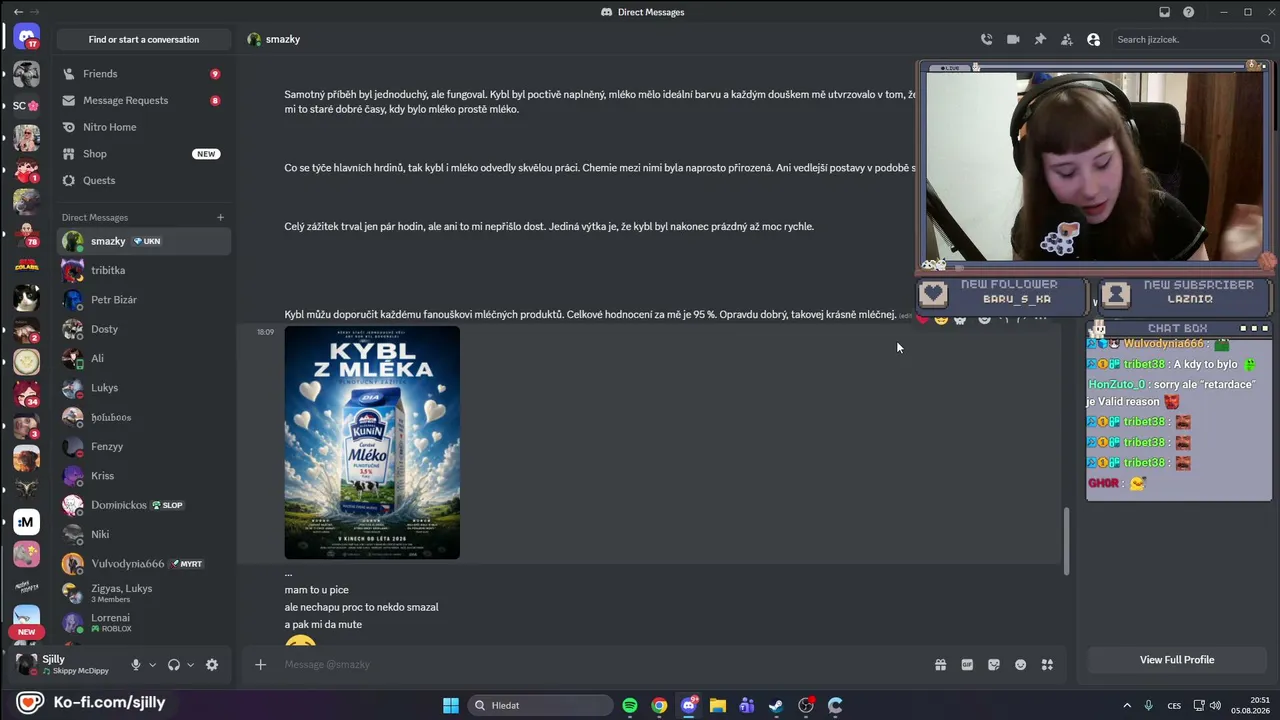This screenshot has height=720, width=1280.
Task: Click Find or start a conversation
Action: tap(143, 39)
